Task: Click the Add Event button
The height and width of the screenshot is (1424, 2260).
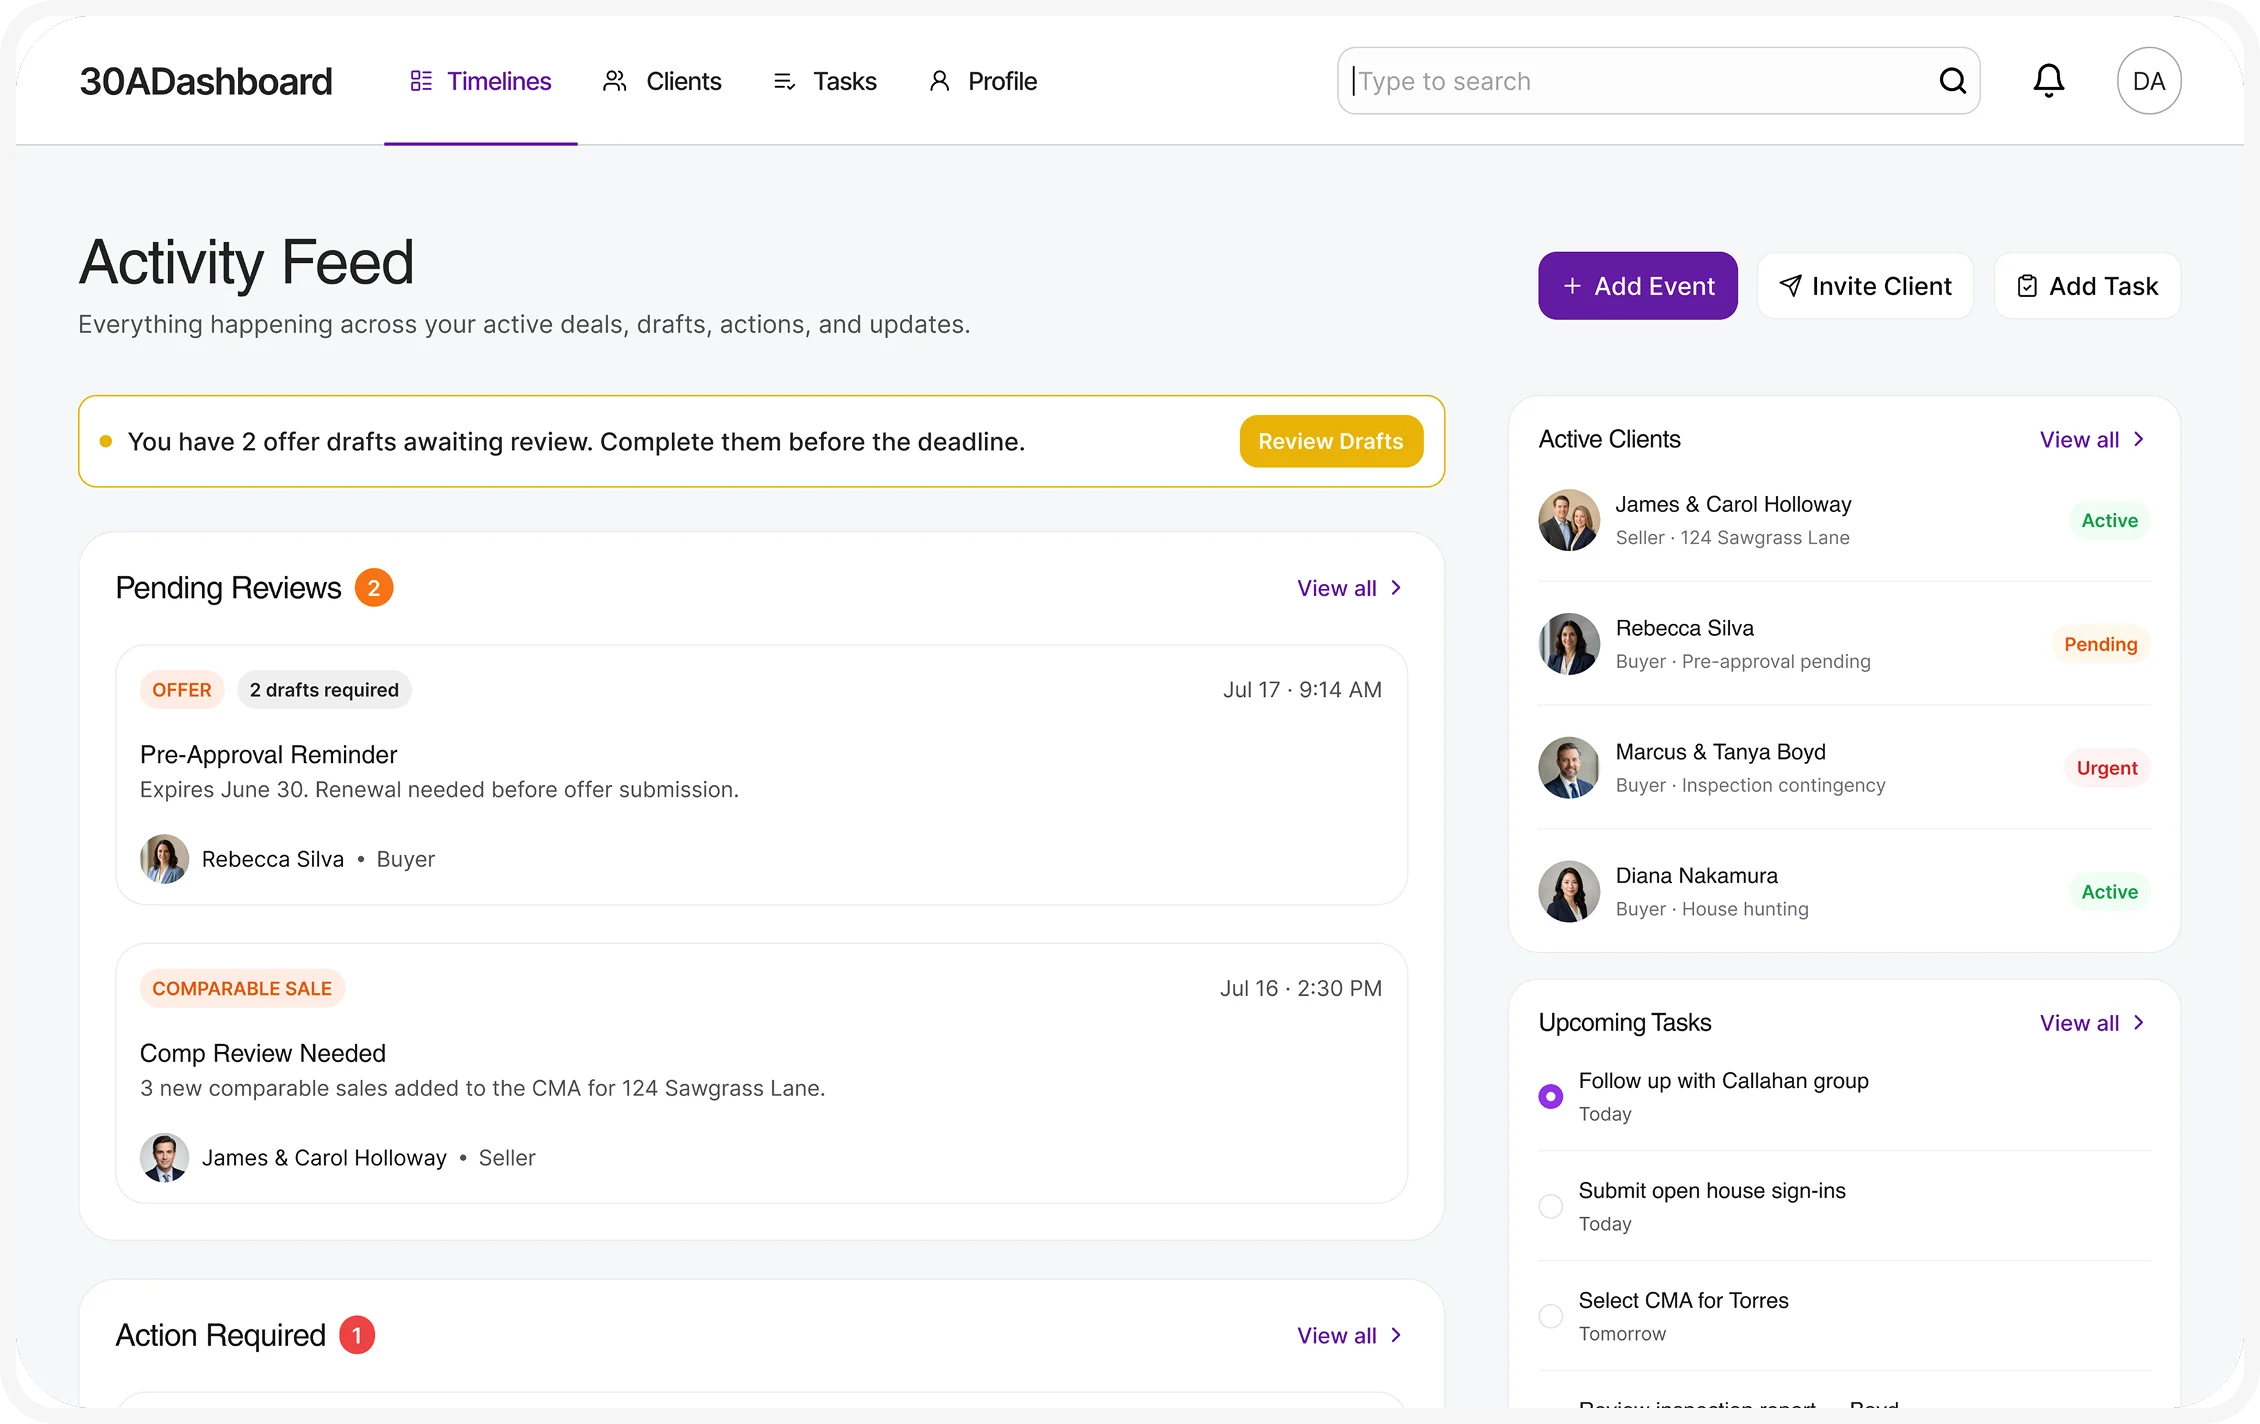Action: (x=1638, y=286)
